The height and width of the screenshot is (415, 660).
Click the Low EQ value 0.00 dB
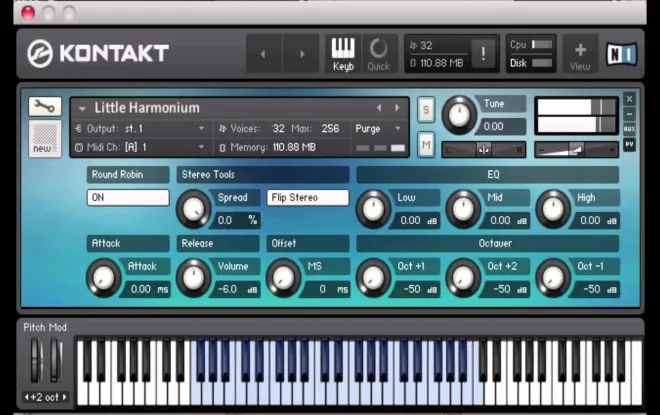pyautogui.click(x=416, y=220)
